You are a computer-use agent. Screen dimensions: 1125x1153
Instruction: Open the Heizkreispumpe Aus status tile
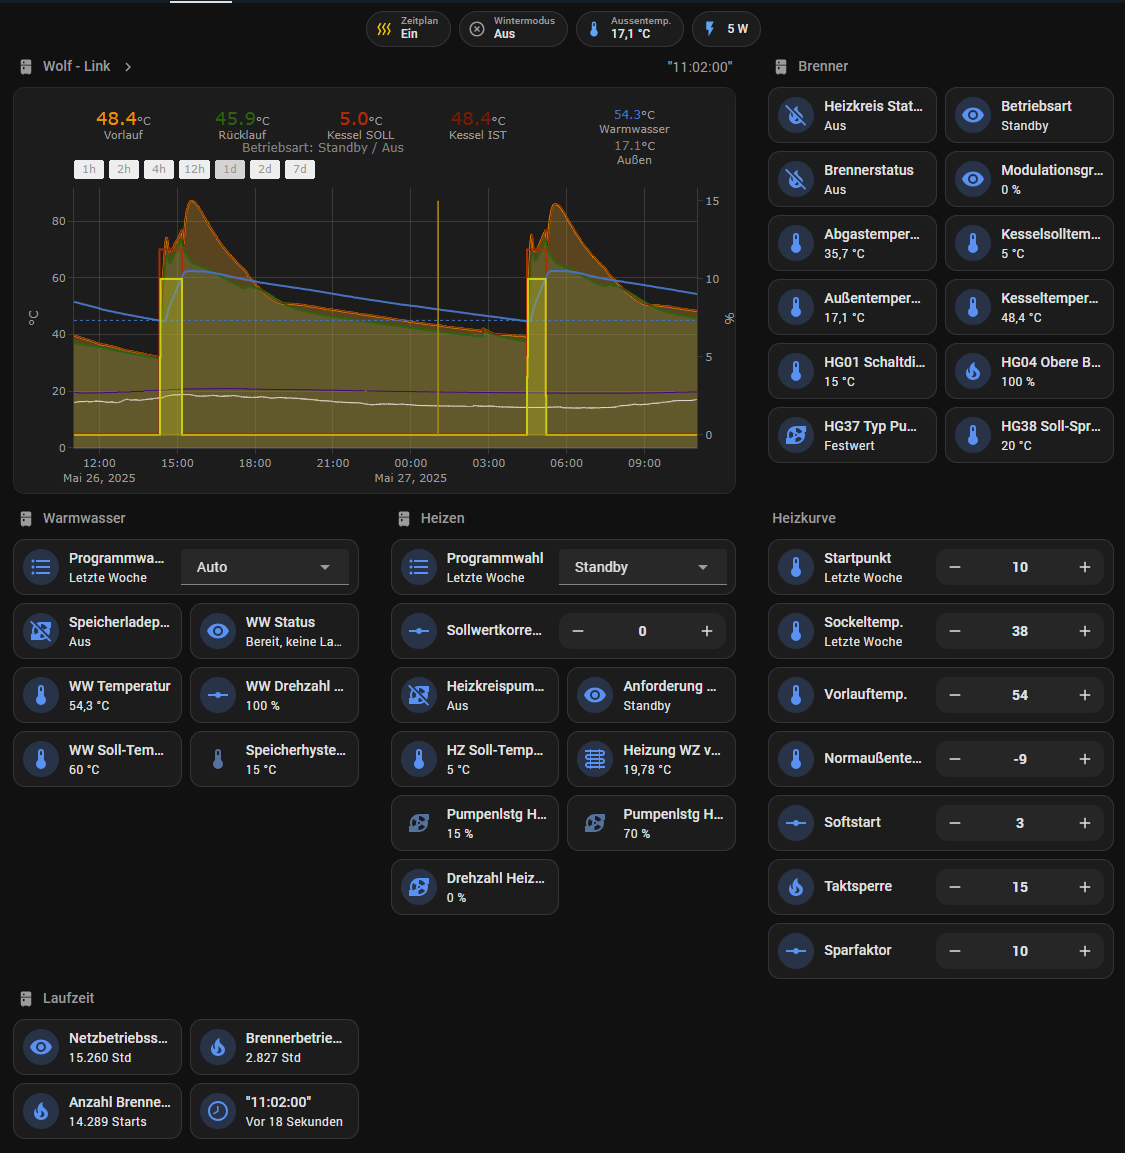[x=475, y=695]
